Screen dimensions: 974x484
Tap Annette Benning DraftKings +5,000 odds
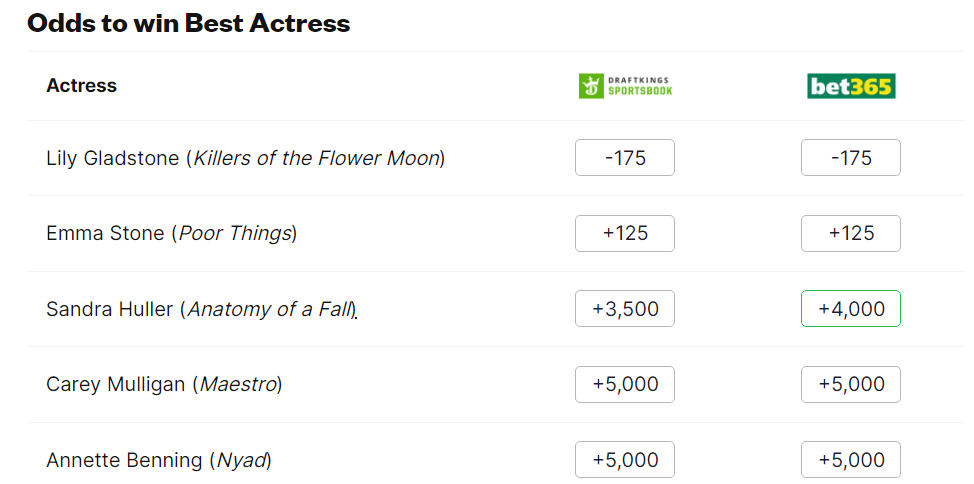pos(625,460)
